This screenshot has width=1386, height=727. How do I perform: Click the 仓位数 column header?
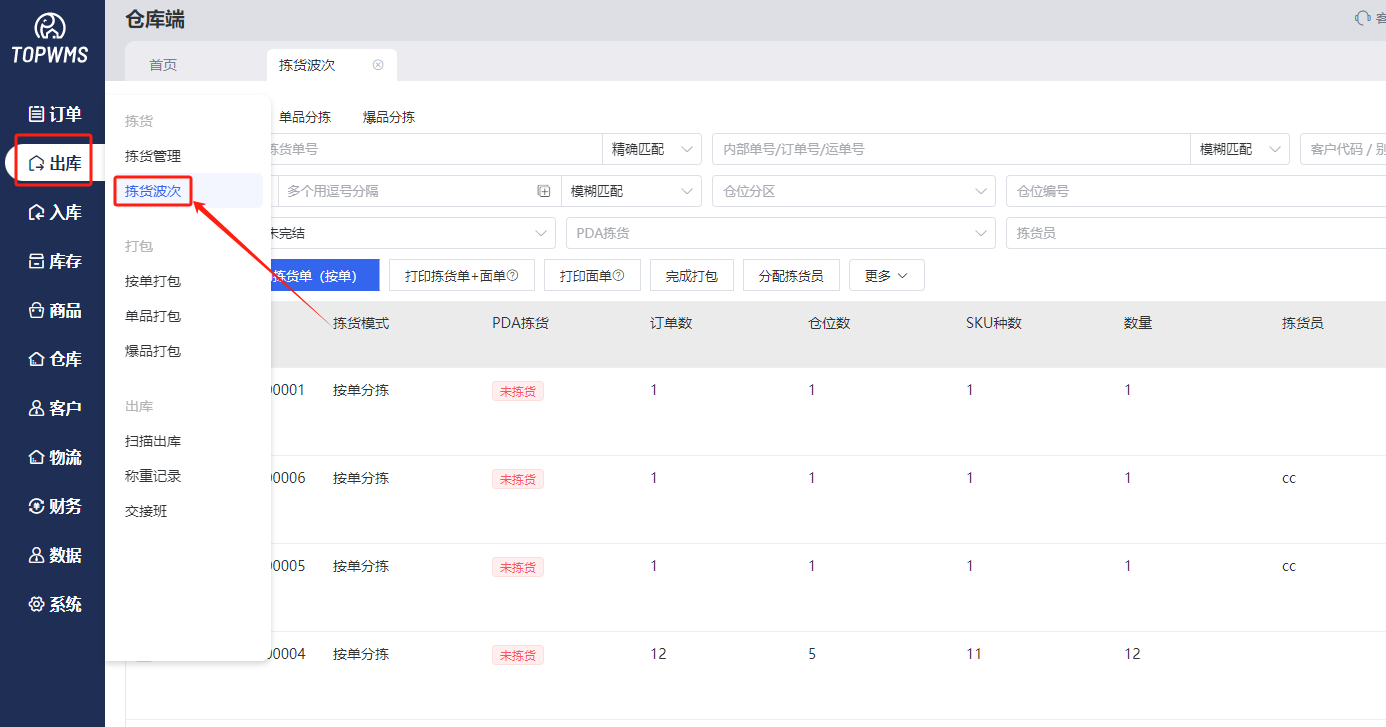tap(830, 323)
